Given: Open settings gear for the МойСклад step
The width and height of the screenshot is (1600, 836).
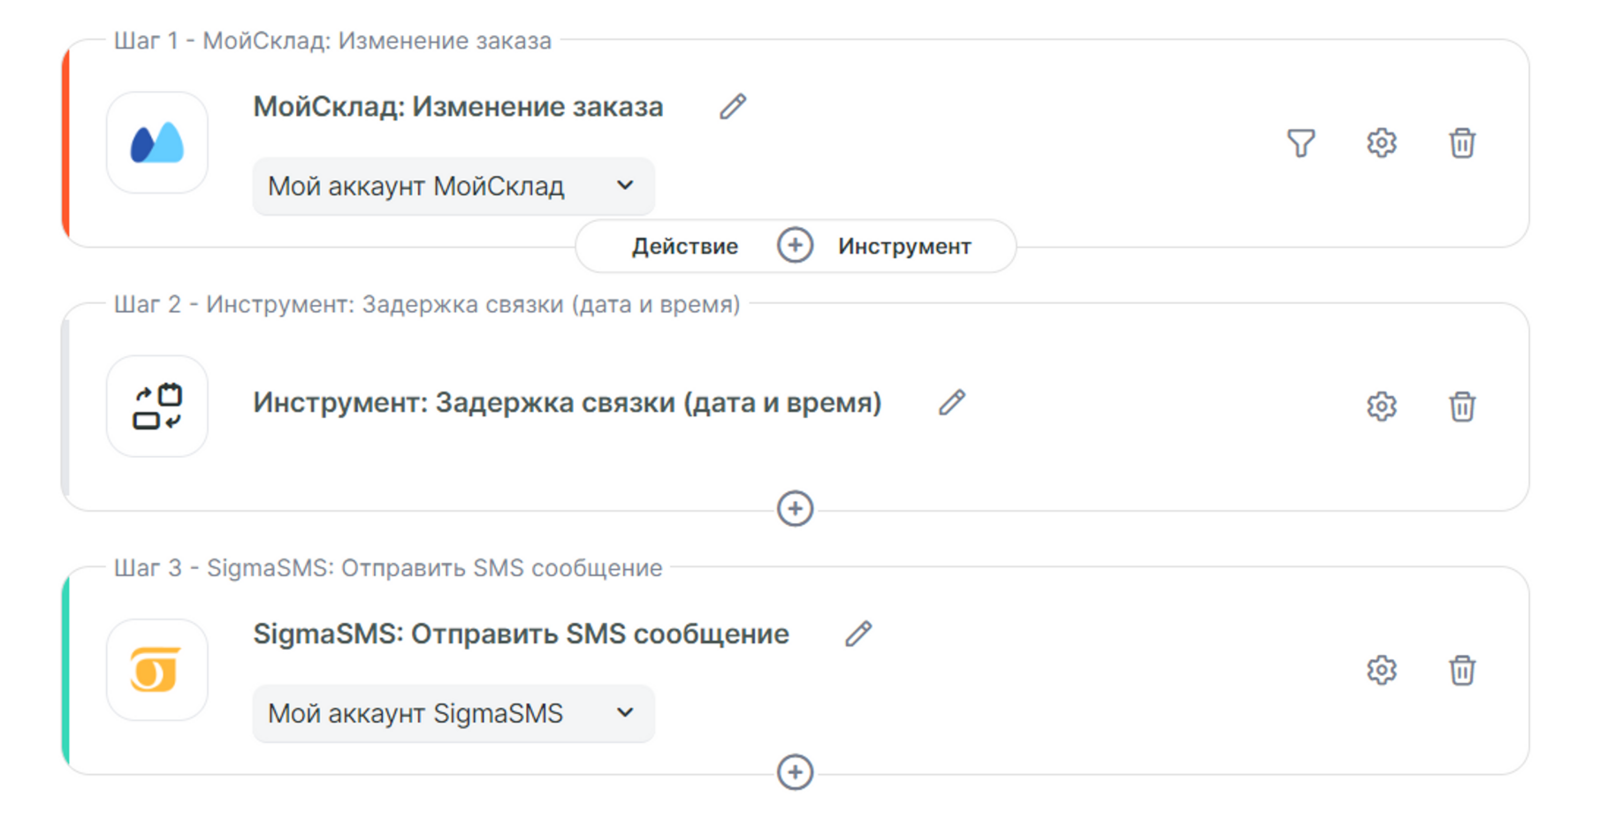Looking at the screenshot, I should [x=1381, y=143].
